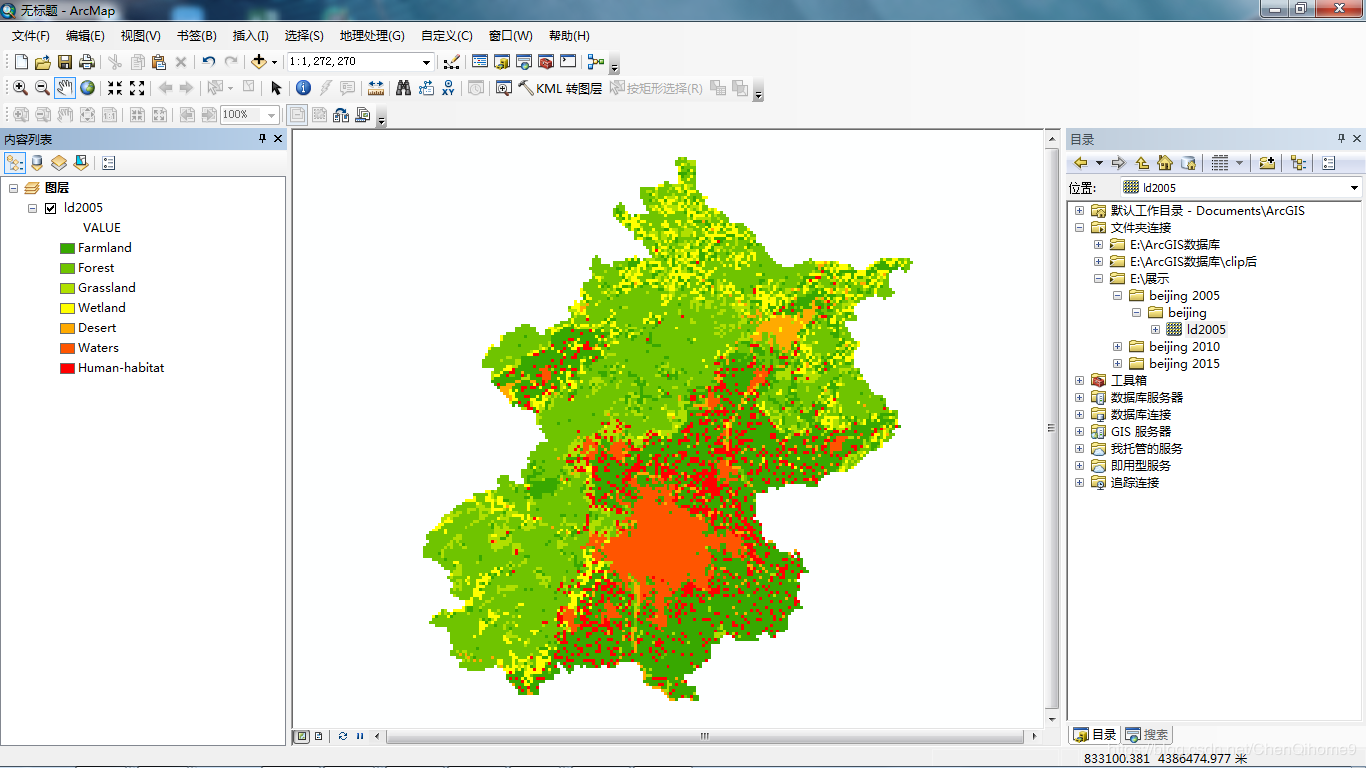Expand the 工具箱 node in catalog

coord(1079,381)
